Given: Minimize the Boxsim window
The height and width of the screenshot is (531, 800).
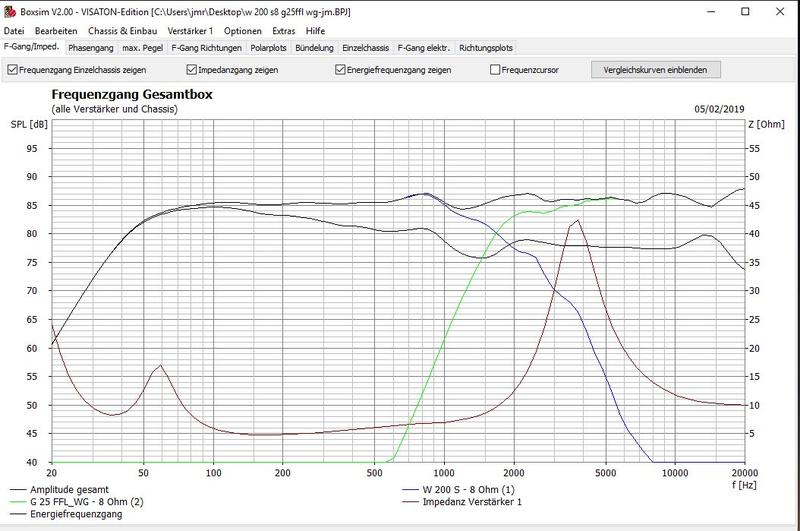Looking at the screenshot, I should coord(712,11).
